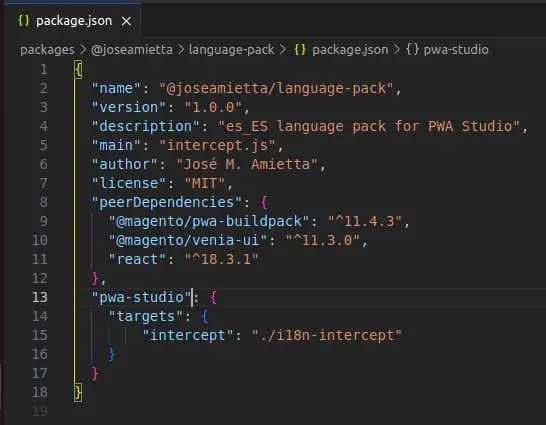Click the chevron after the packages breadcrumb

[x=83, y=50]
